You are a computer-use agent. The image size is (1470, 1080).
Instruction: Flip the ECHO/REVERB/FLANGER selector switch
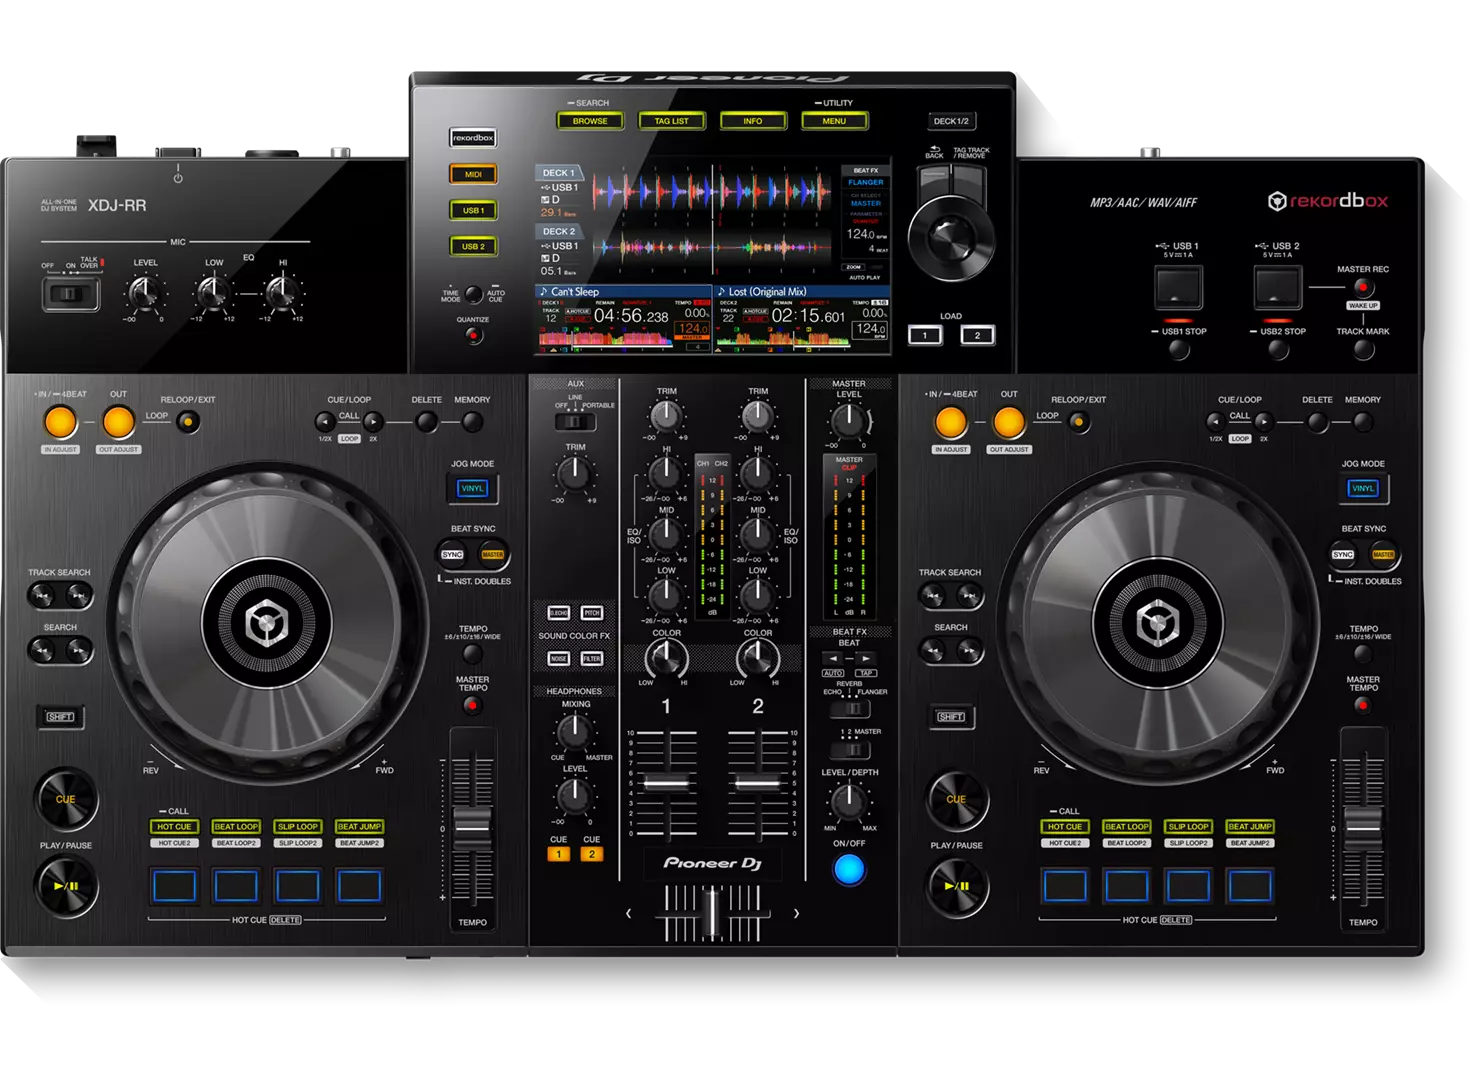850,709
